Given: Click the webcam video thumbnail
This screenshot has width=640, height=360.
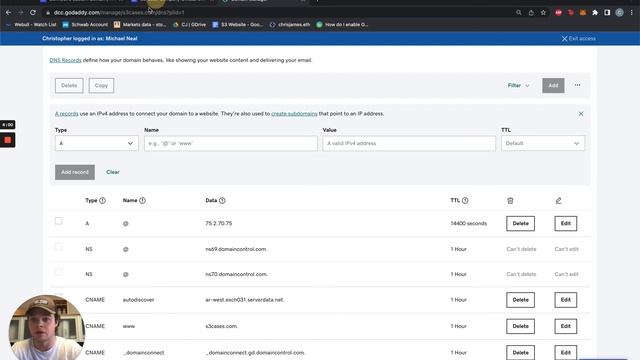Looking at the screenshot, I should click(47, 327).
